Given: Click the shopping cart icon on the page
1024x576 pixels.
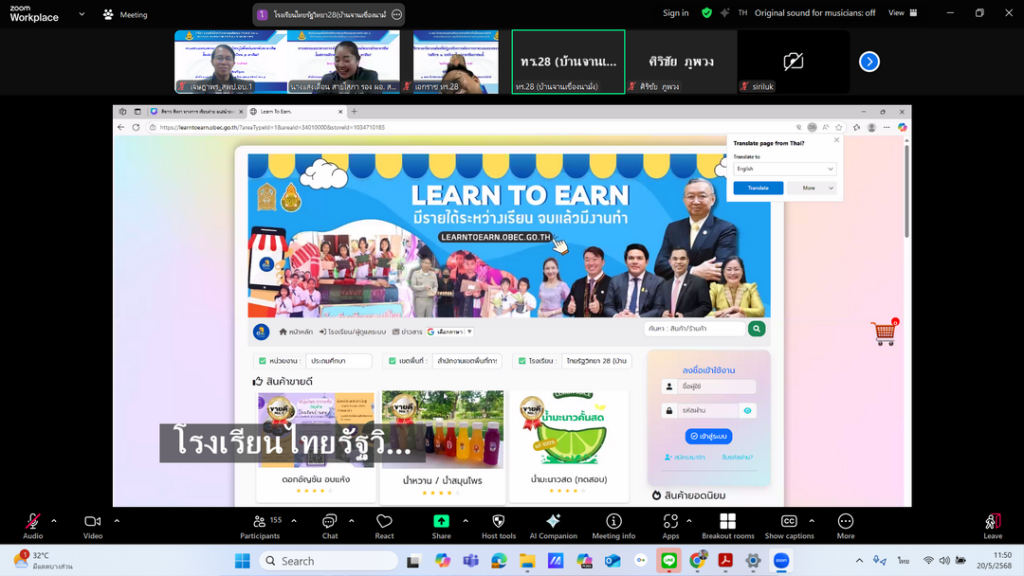Looking at the screenshot, I should (885, 332).
